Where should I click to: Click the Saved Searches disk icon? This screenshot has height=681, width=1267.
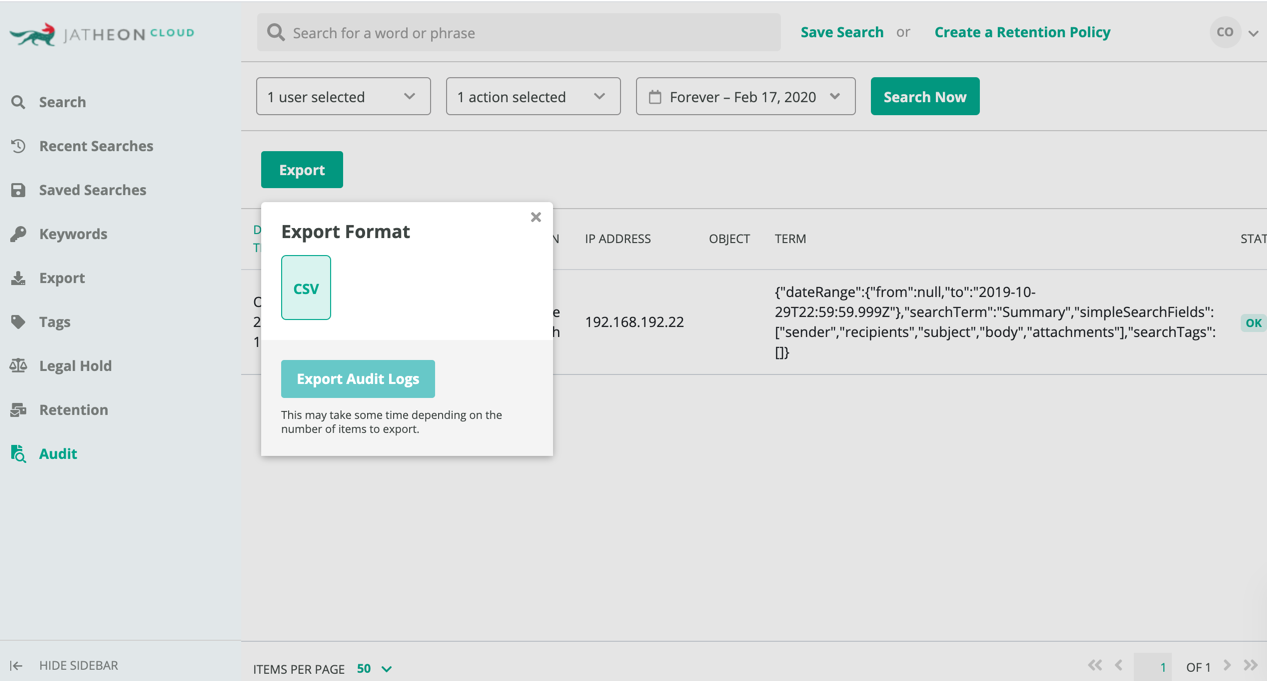click(x=18, y=190)
